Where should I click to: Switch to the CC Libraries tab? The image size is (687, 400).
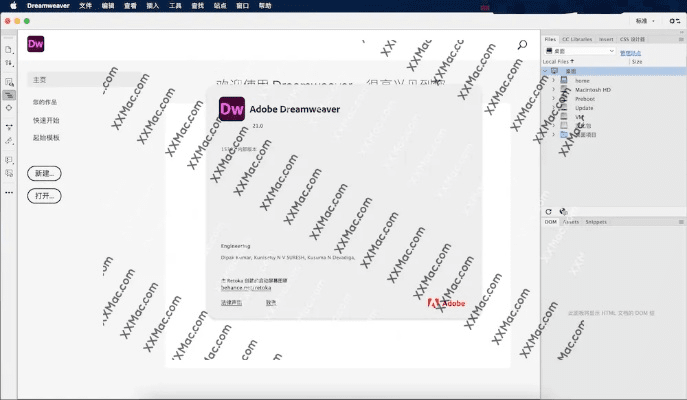pyautogui.click(x=576, y=39)
